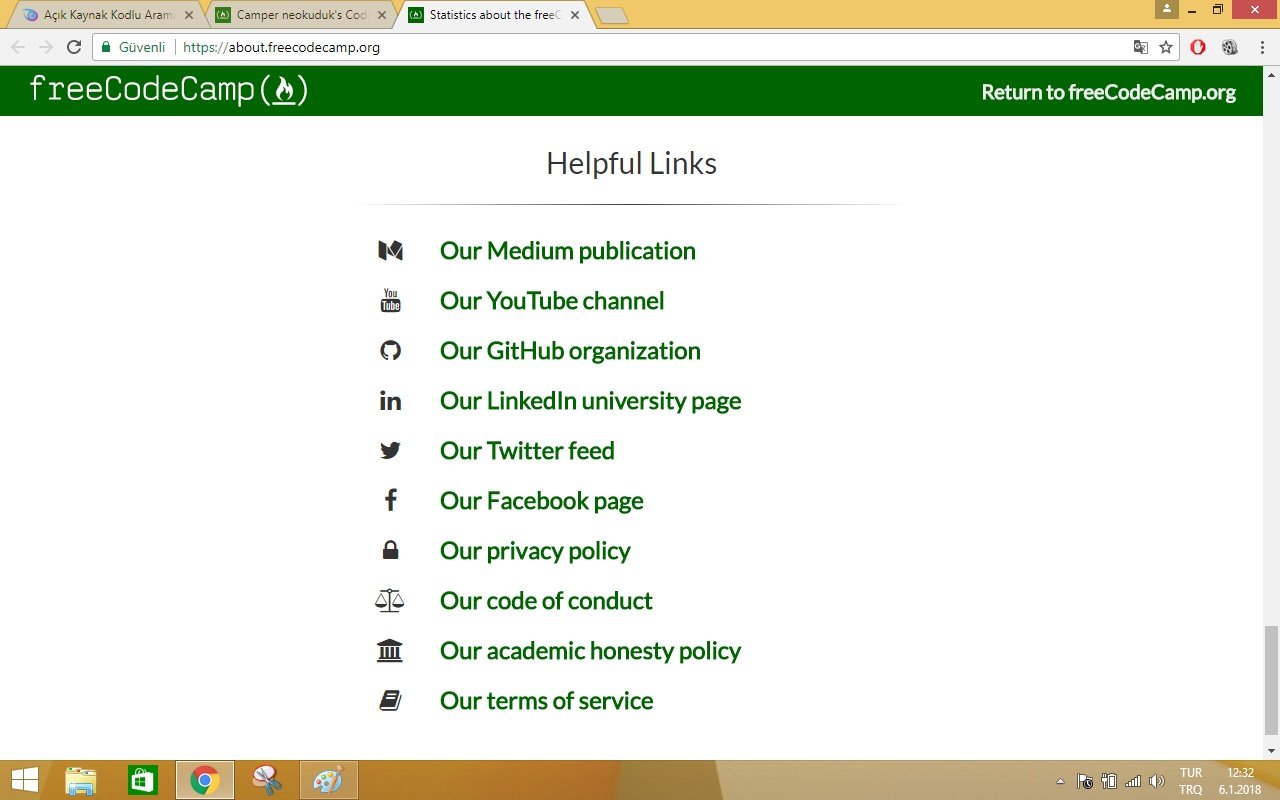Click the balance scales conduct icon
Screen dimensions: 1280x800
390,601
